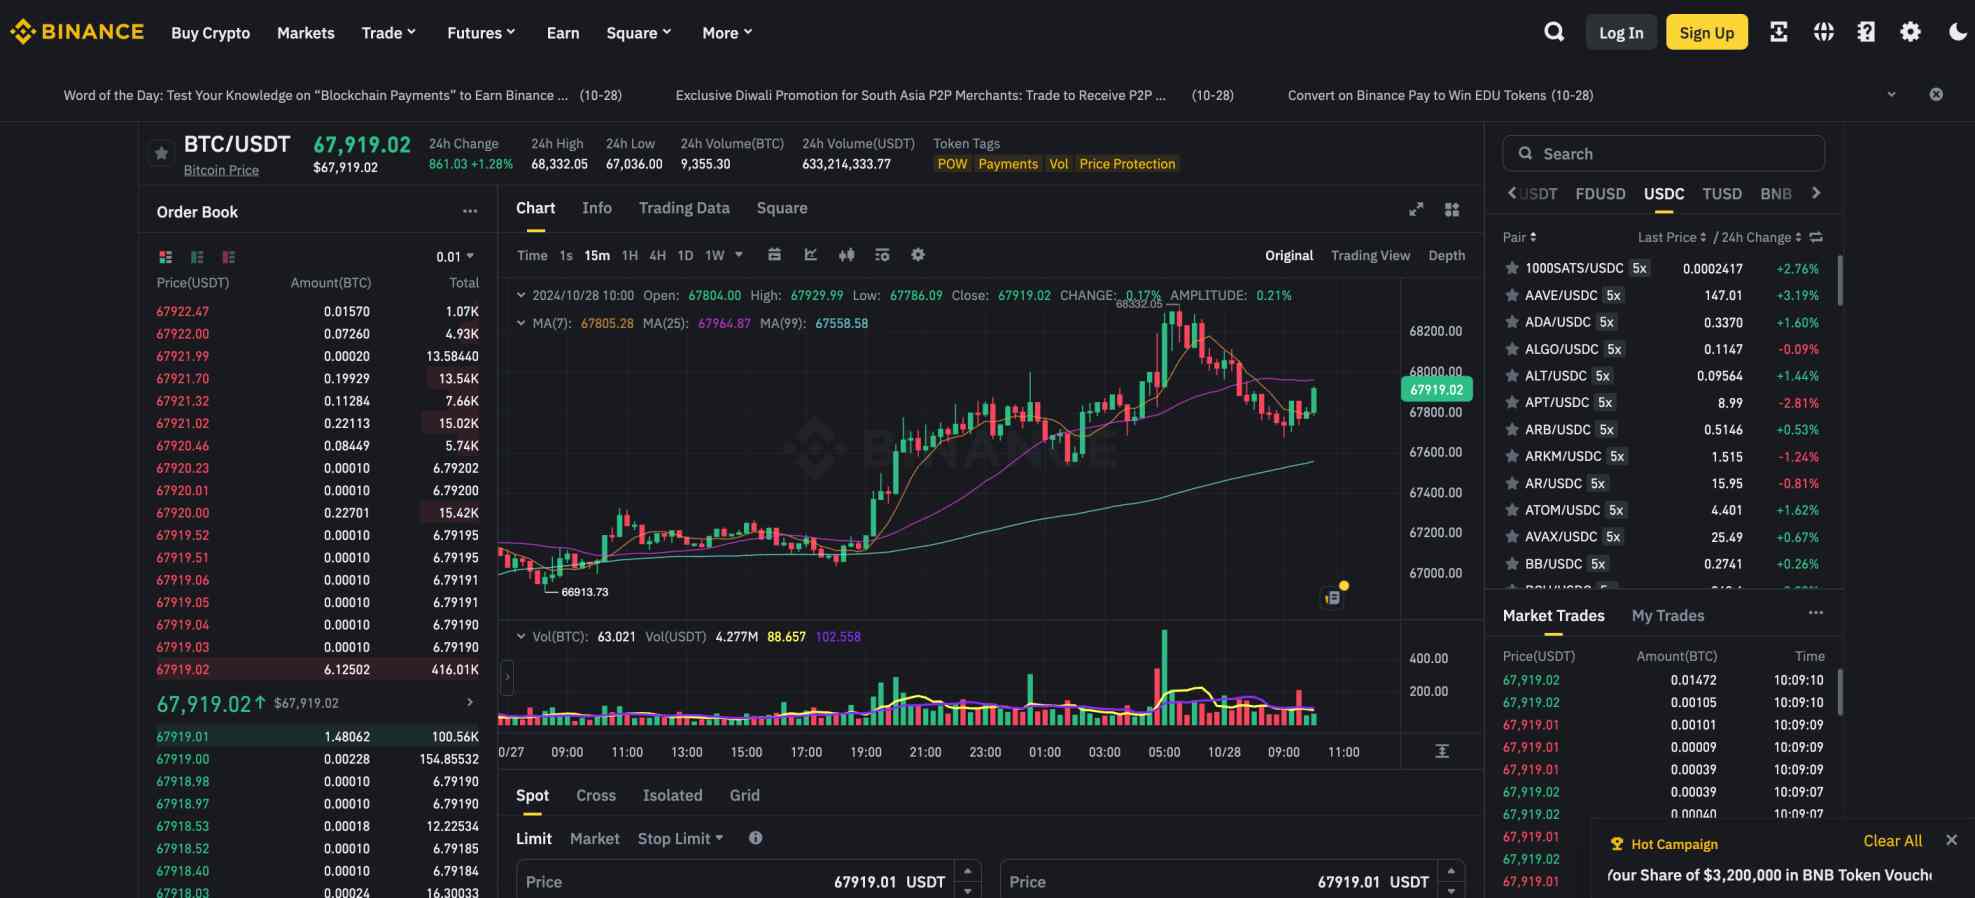Screen dimensions: 1975x898
Task: Open the Earn page
Action: [x=563, y=33]
